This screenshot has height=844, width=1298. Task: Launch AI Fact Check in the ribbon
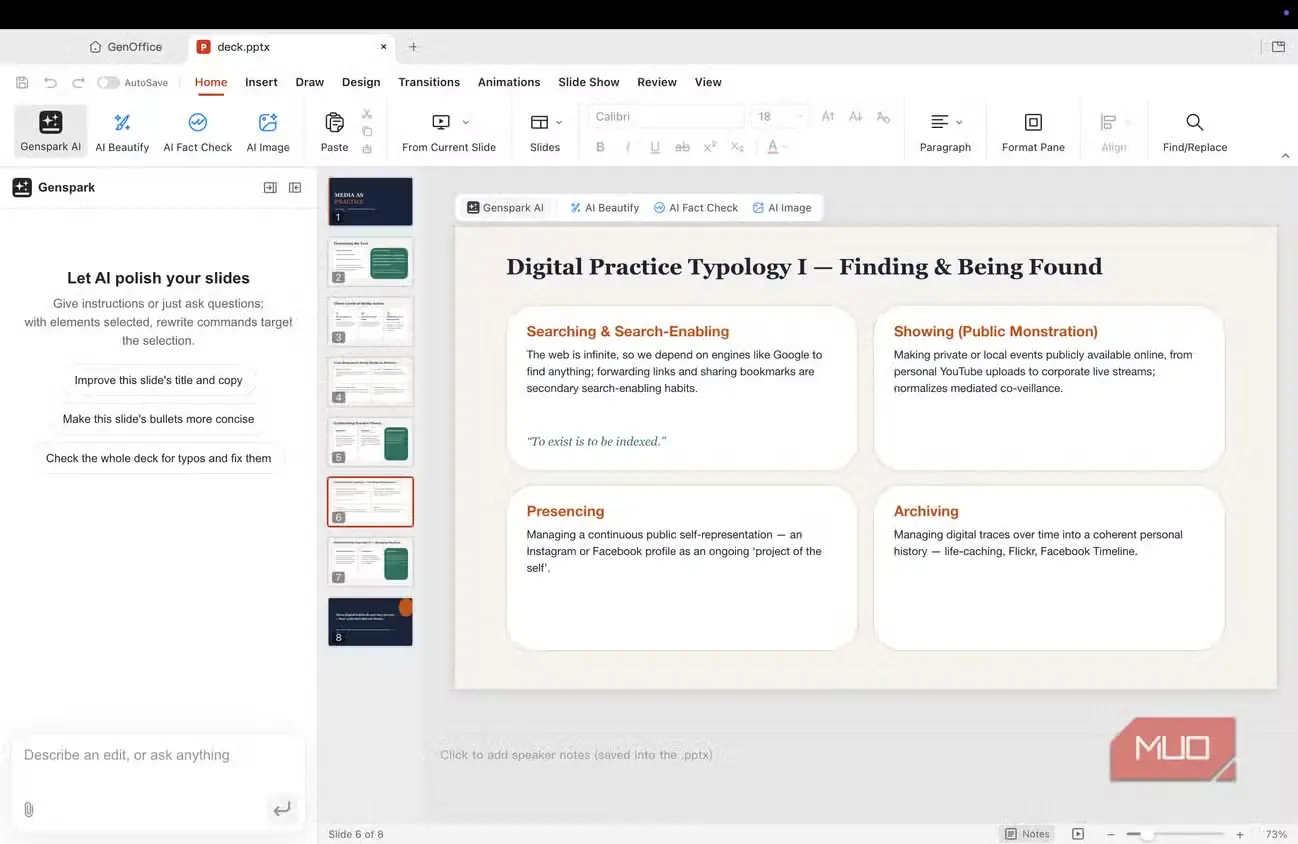pos(197,131)
